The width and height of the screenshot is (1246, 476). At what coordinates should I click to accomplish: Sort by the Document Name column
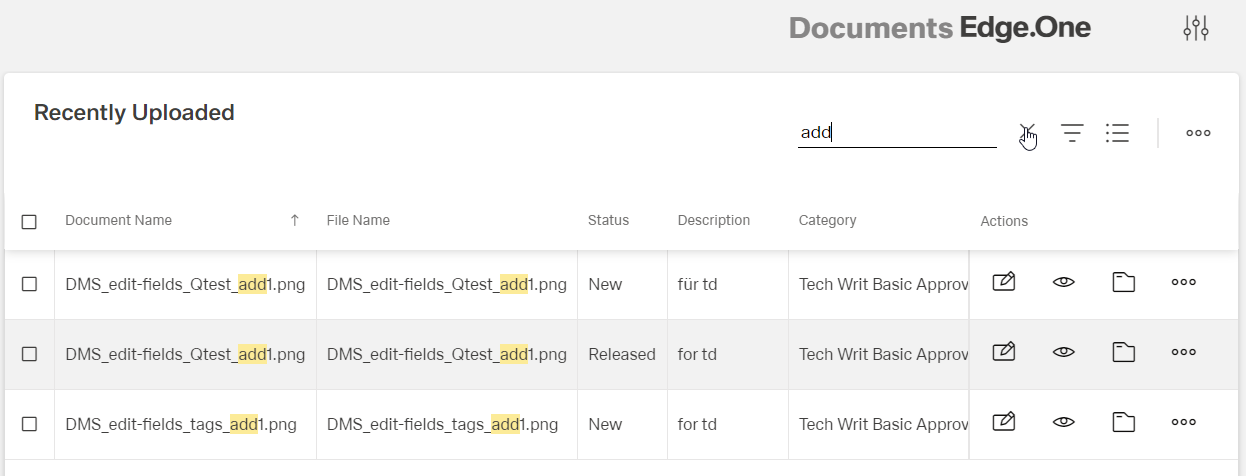pos(119,220)
